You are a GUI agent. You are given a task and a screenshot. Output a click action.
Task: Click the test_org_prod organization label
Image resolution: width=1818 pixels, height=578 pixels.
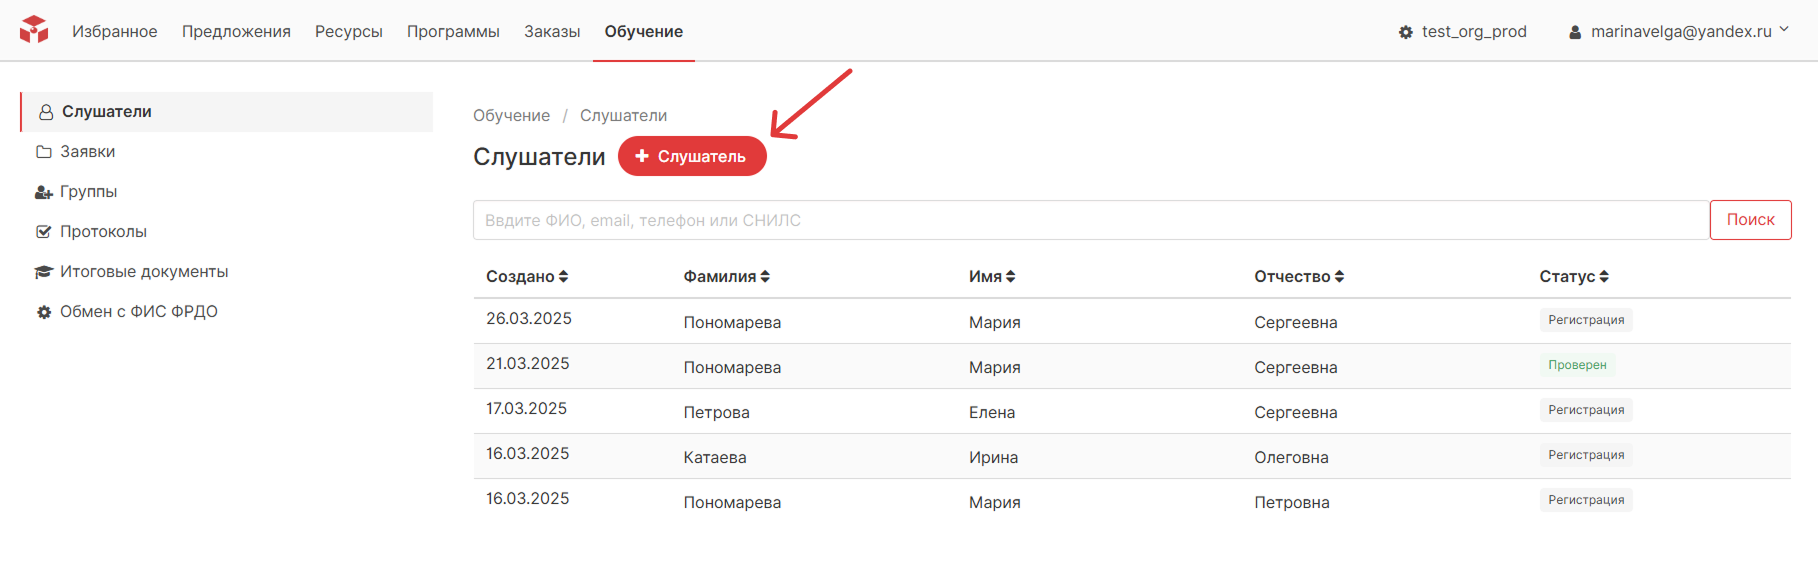[1474, 32]
